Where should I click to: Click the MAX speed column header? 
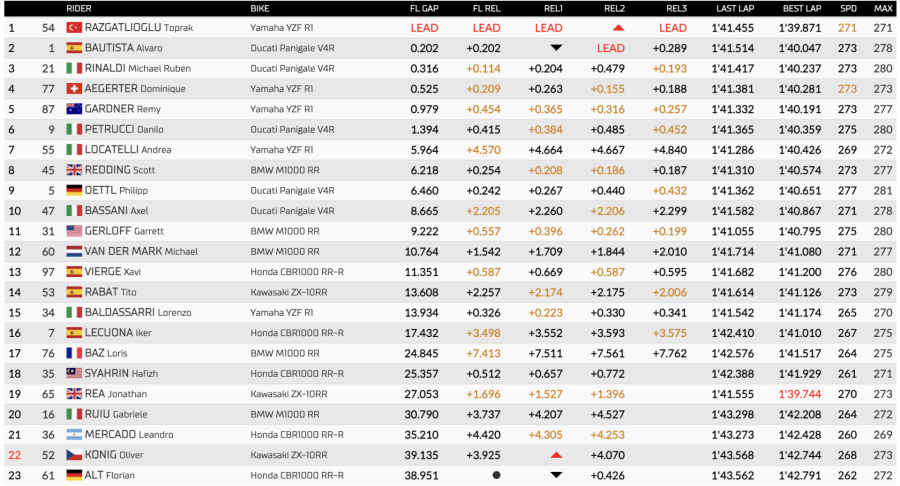(x=882, y=8)
